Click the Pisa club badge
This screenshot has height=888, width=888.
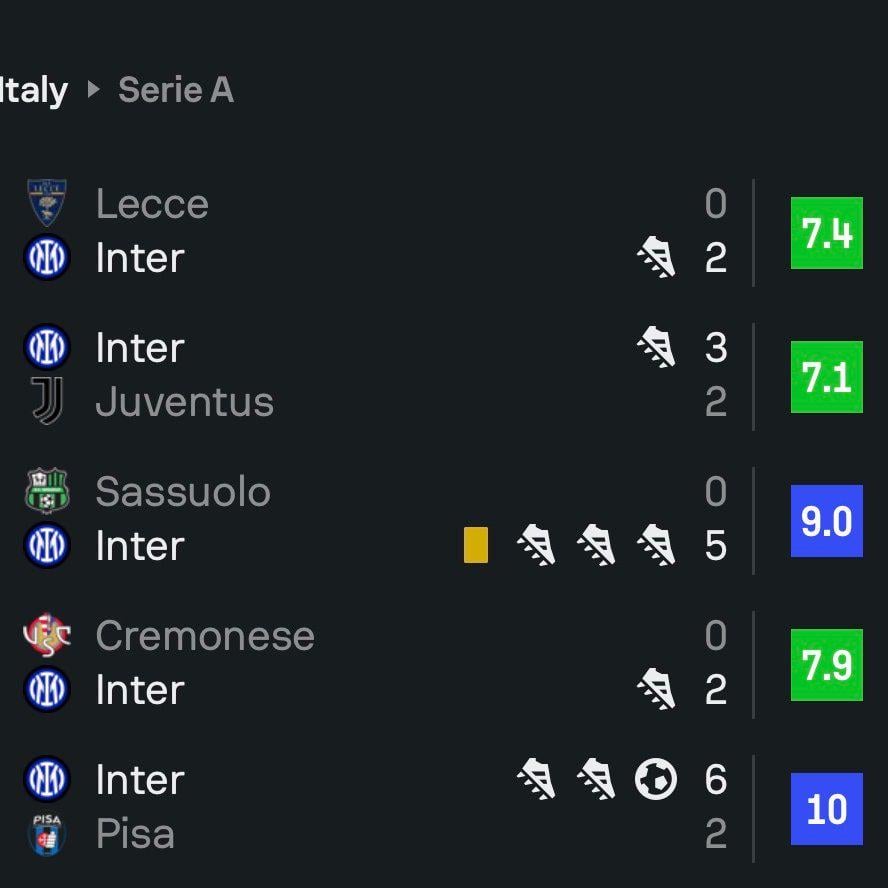pos(46,834)
